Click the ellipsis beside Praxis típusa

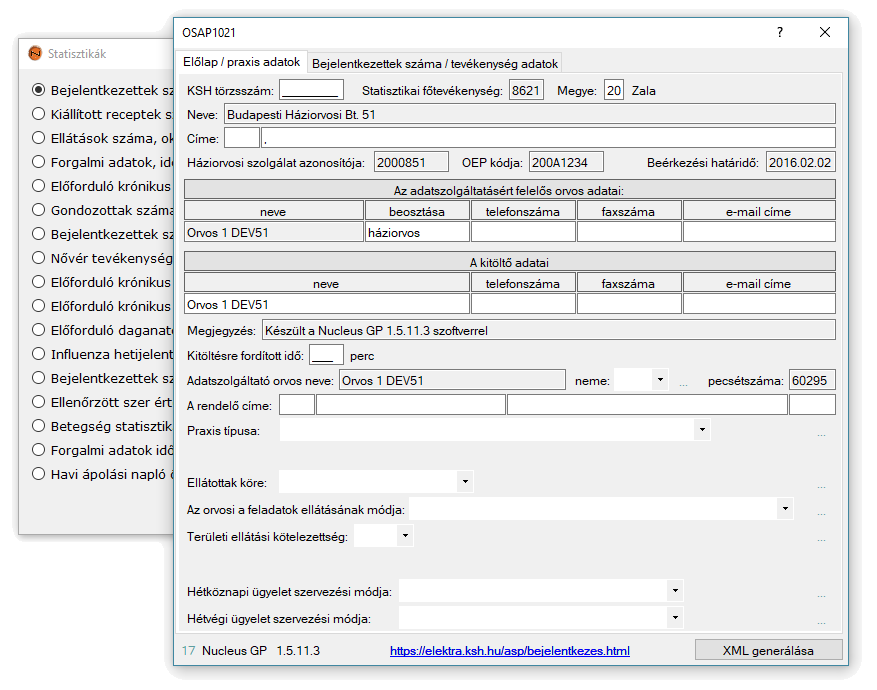coord(821,434)
